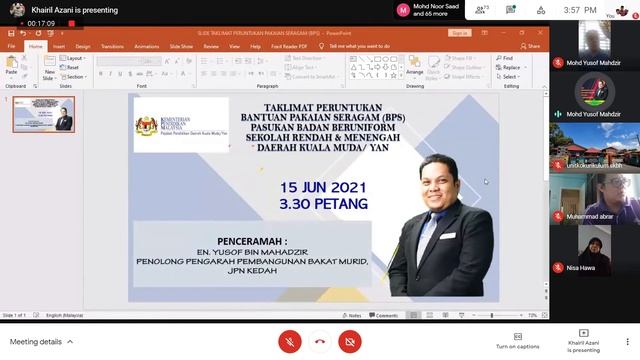Open the Replace dropdown arrow

coord(526,68)
